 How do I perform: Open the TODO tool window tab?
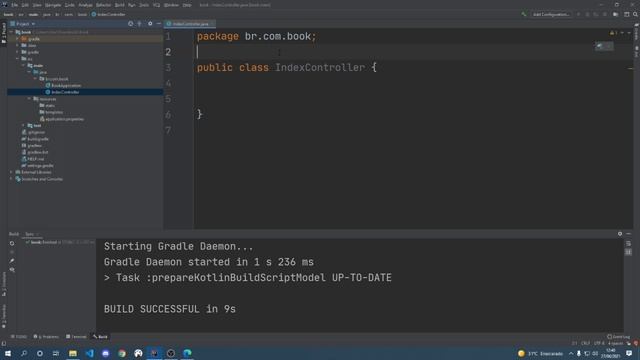[19, 337]
